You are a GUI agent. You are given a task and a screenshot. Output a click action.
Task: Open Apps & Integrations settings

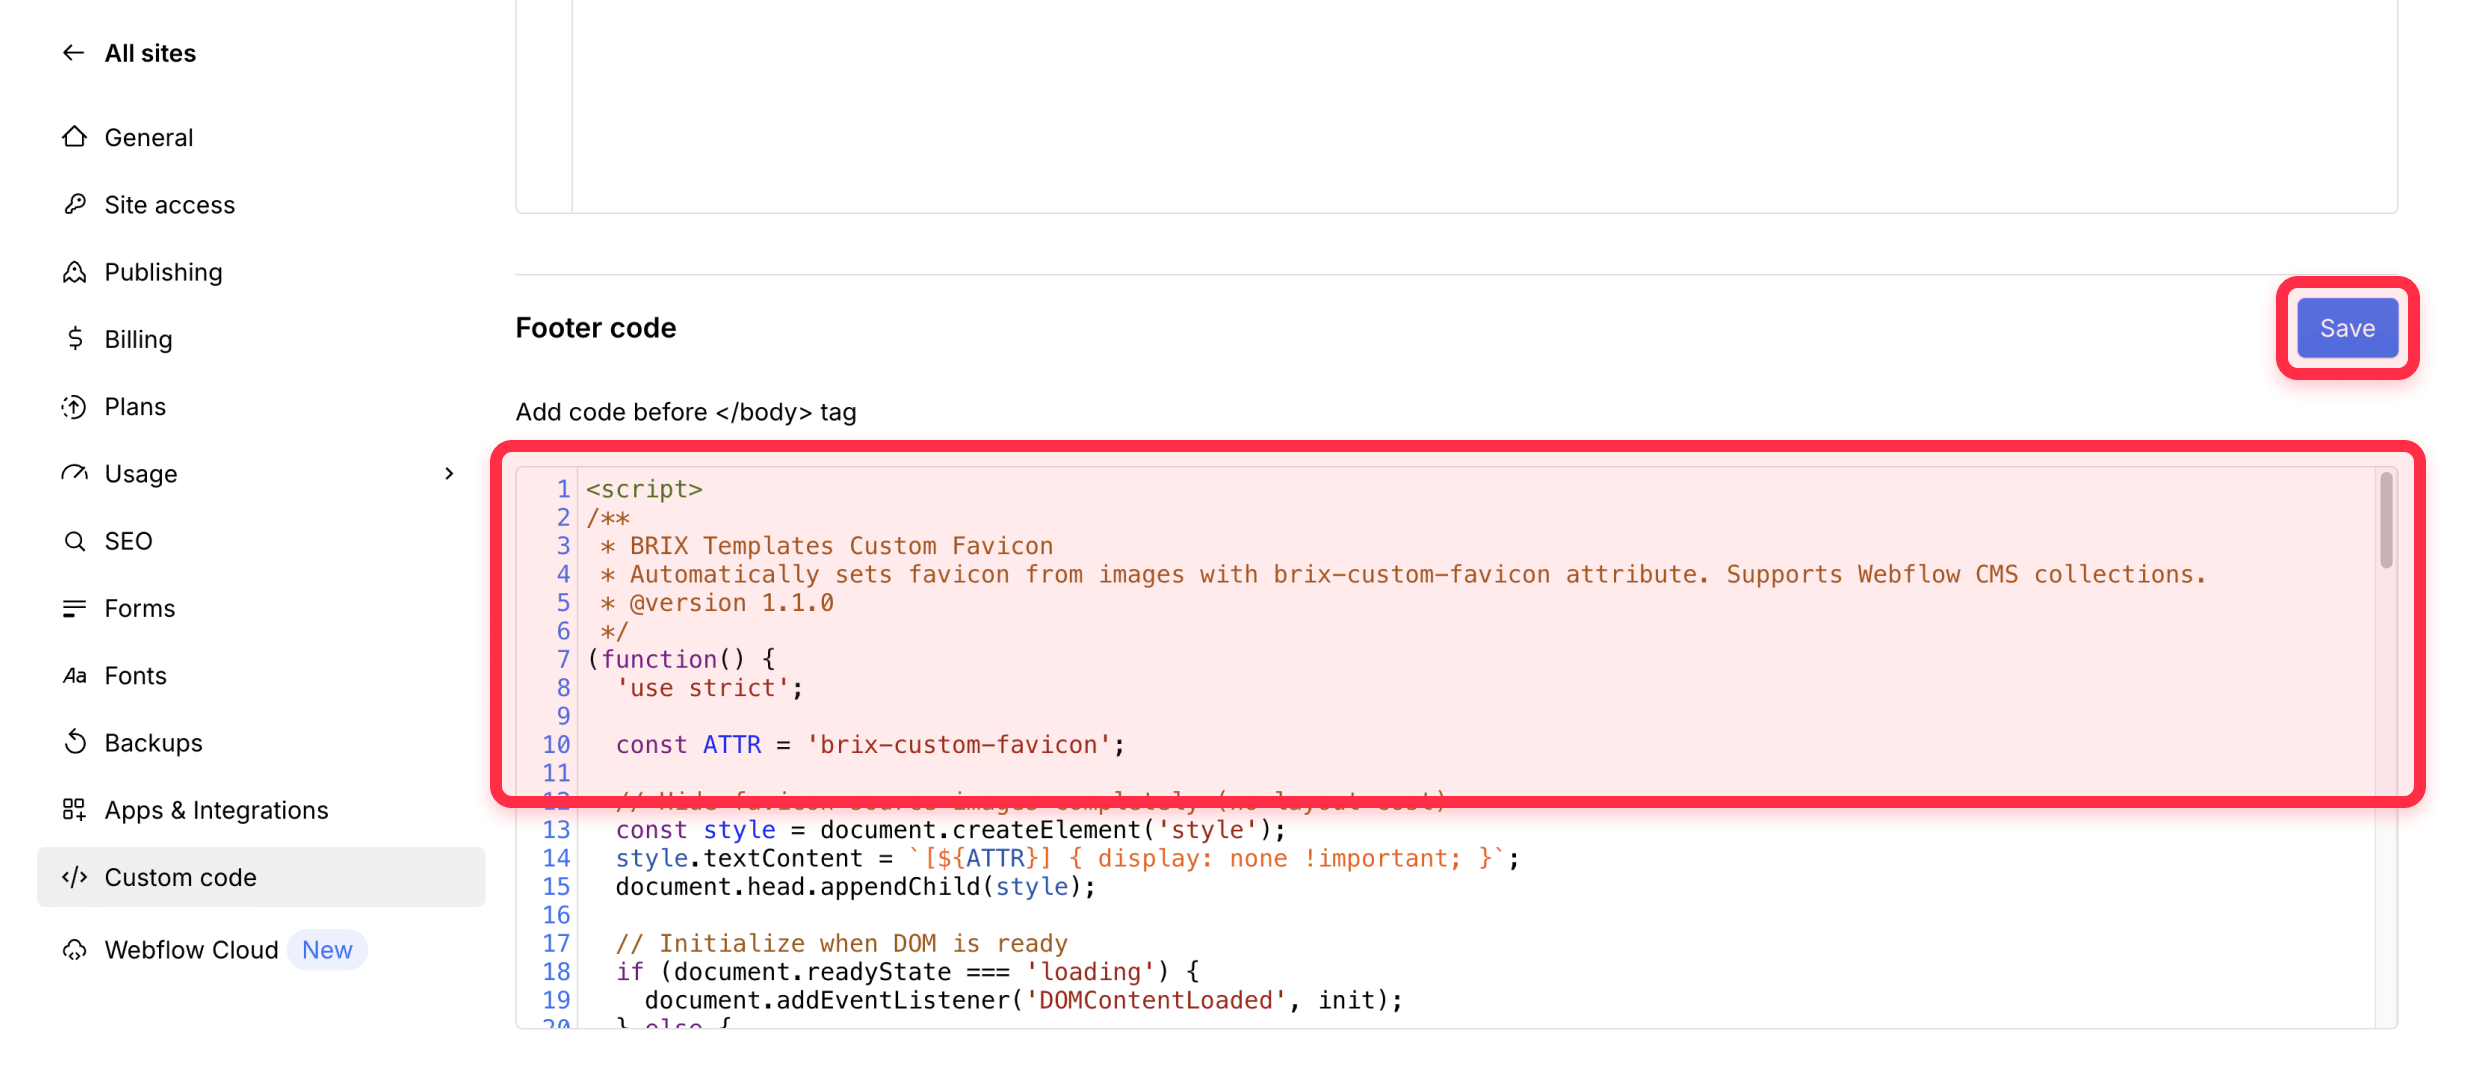tap(217, 810)
